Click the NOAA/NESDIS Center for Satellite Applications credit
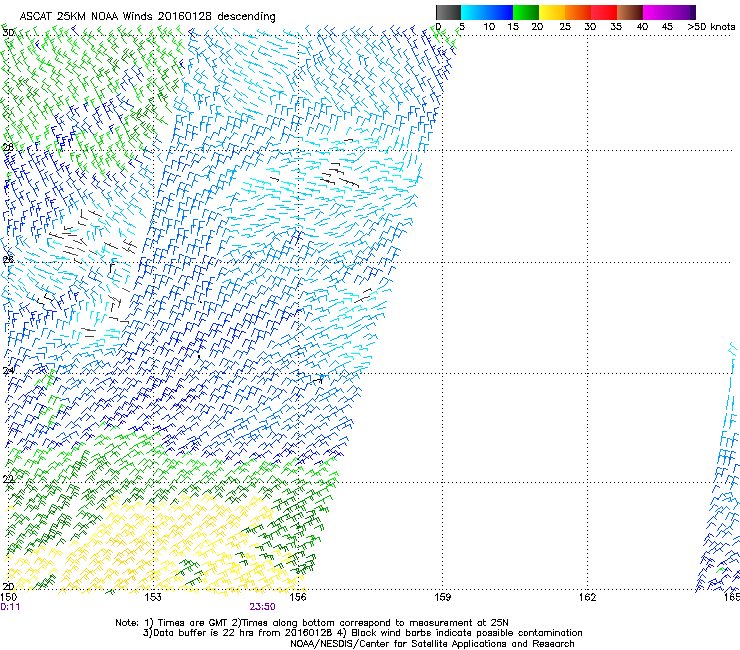Image resolution: width=740 pixels, height=650 pixels. tap(432, 644)
